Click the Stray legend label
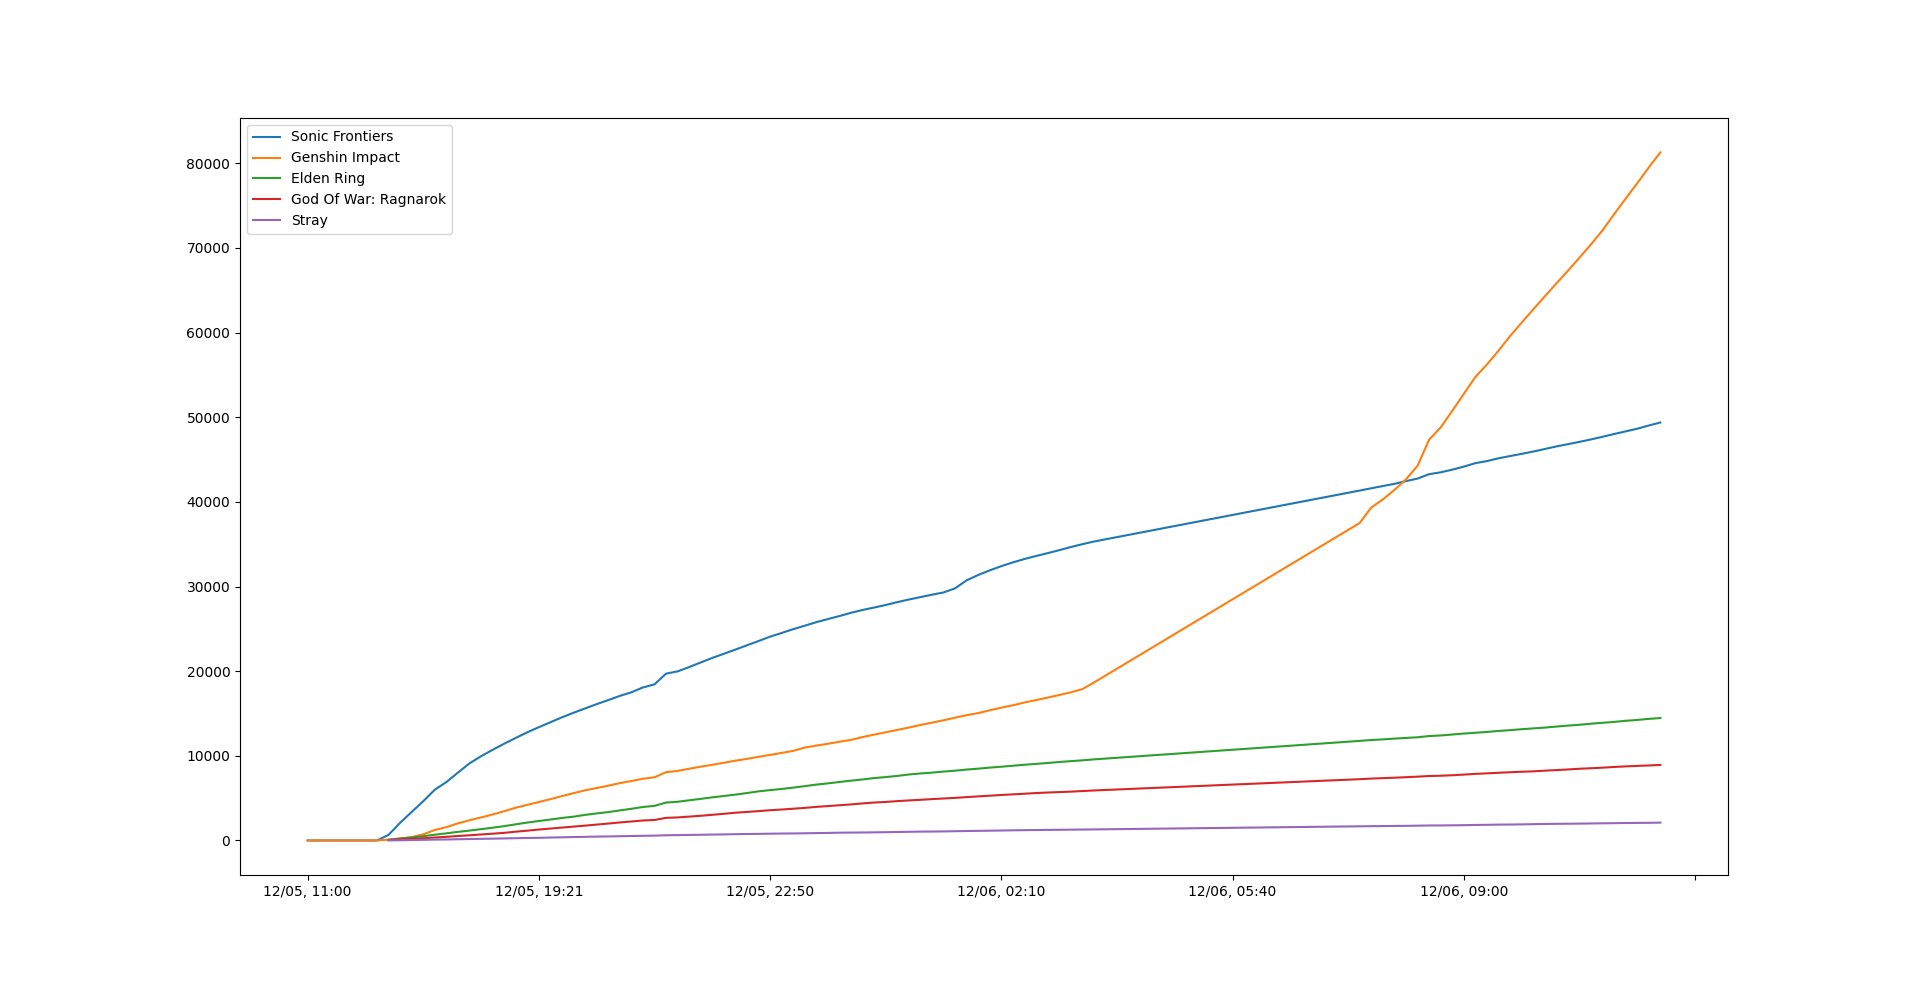 [x=309, y=220]
